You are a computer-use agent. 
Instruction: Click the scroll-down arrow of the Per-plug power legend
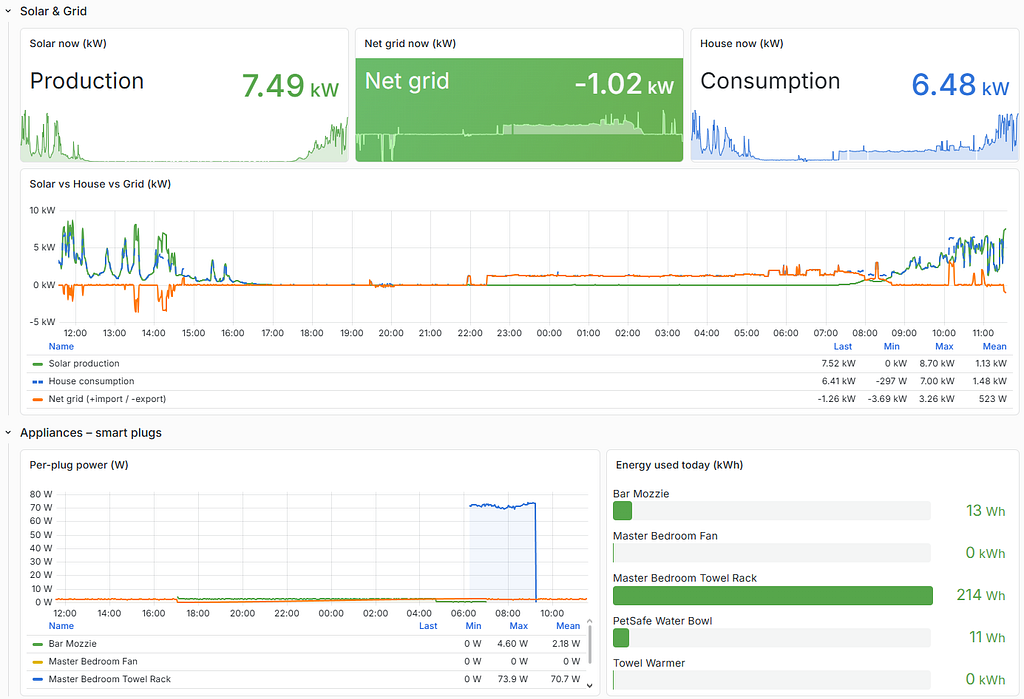(x=590, y=685)
